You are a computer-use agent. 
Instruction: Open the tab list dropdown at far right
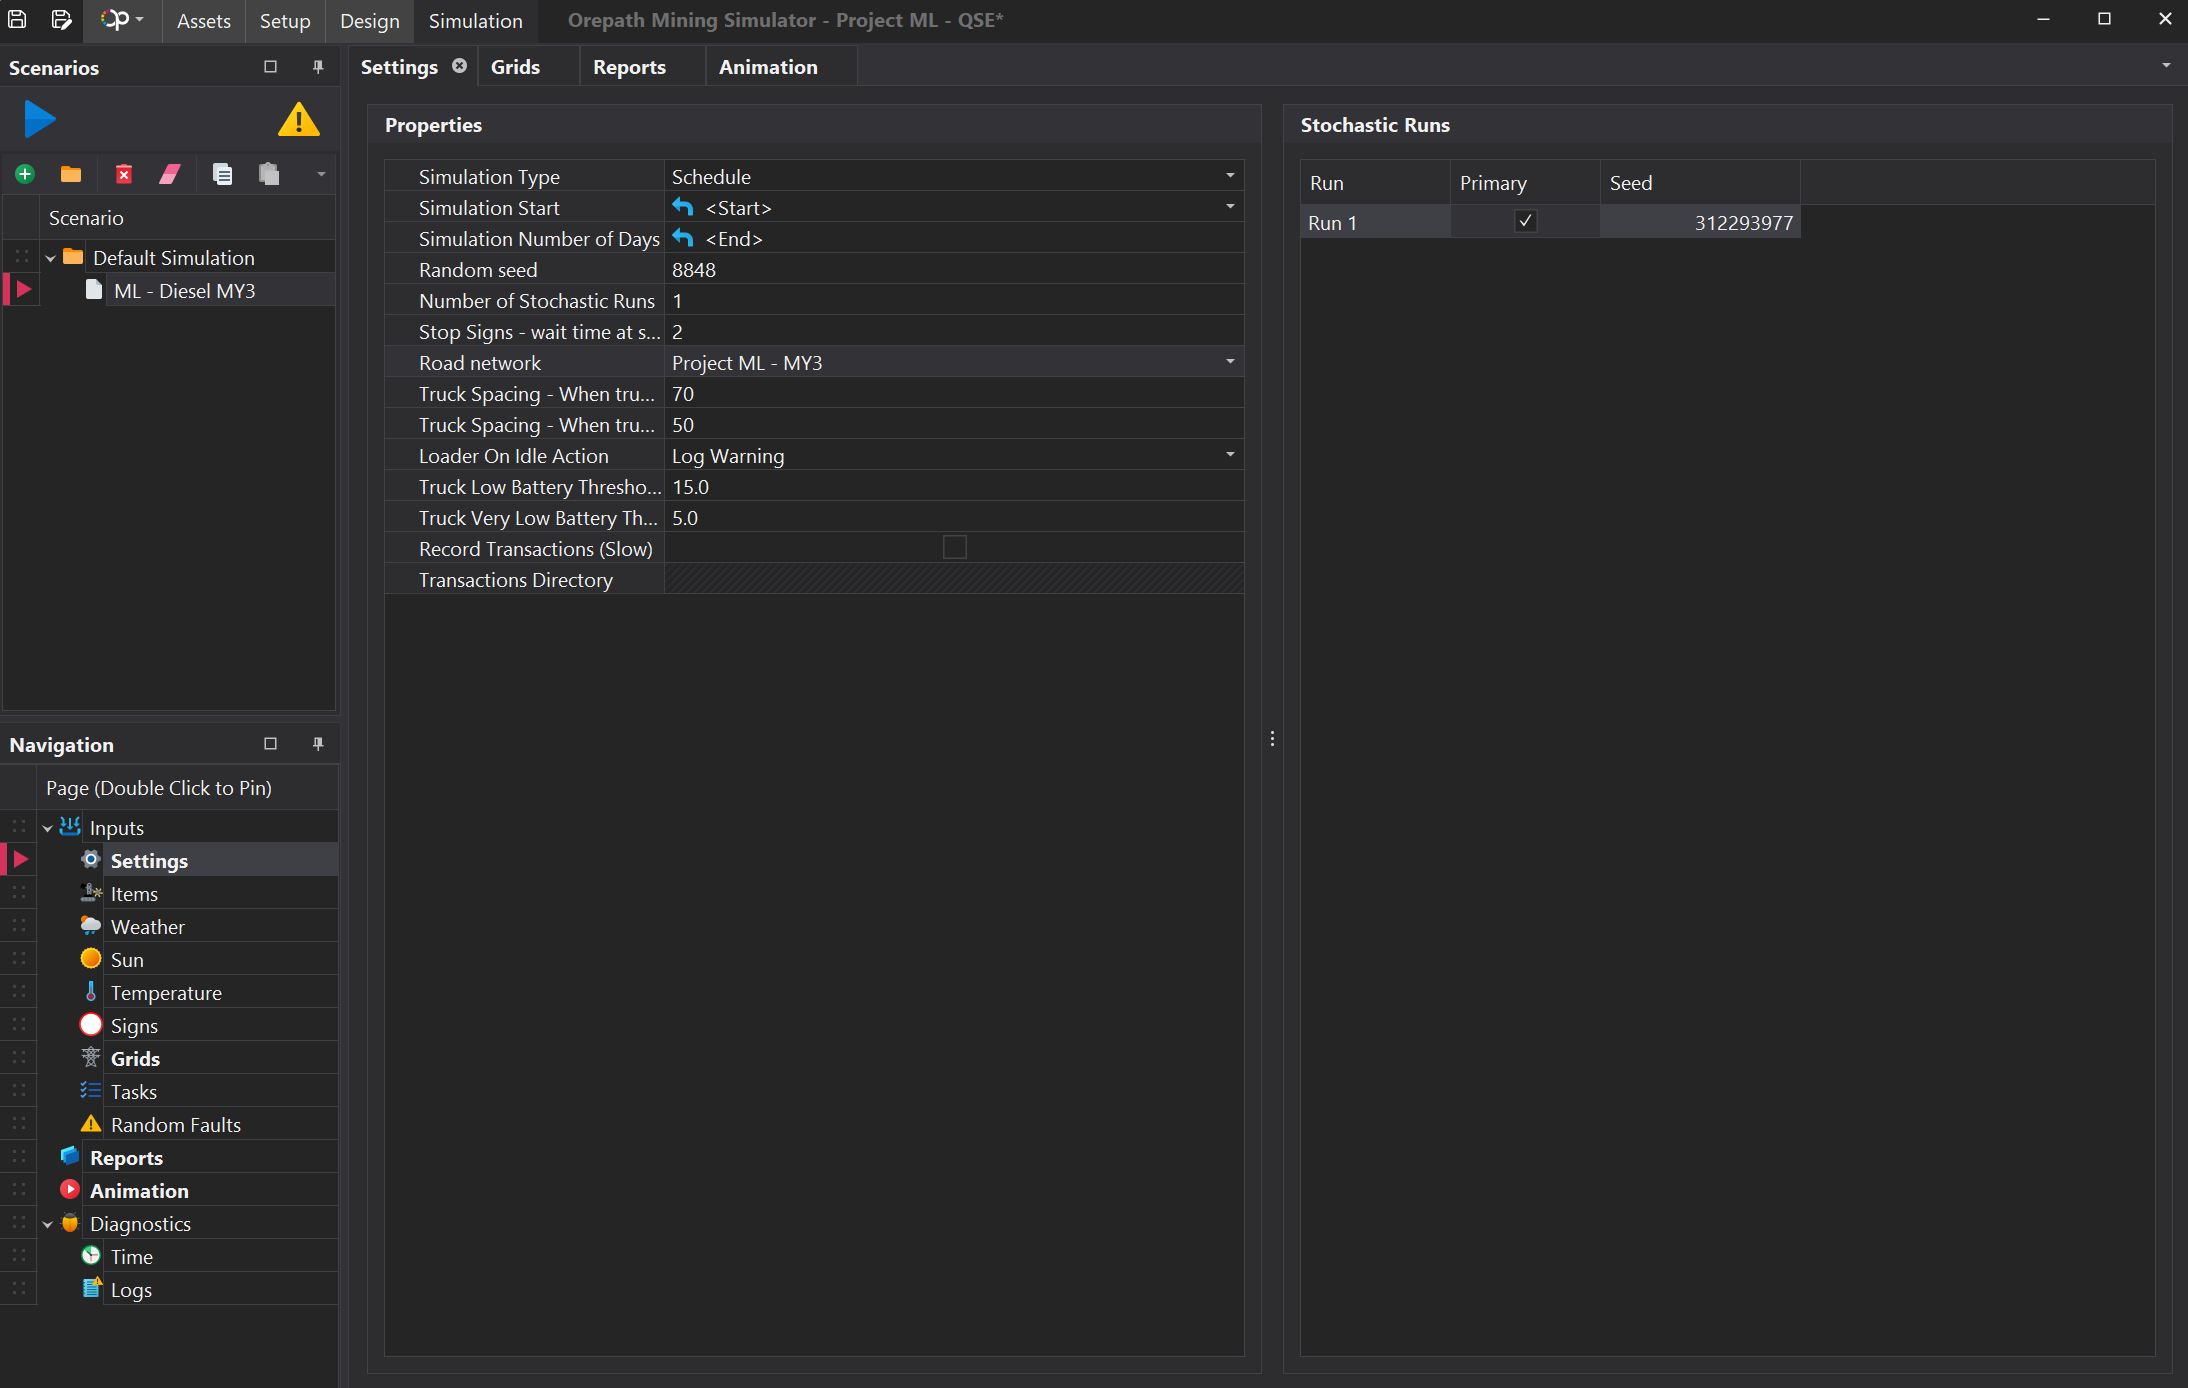2166,66
